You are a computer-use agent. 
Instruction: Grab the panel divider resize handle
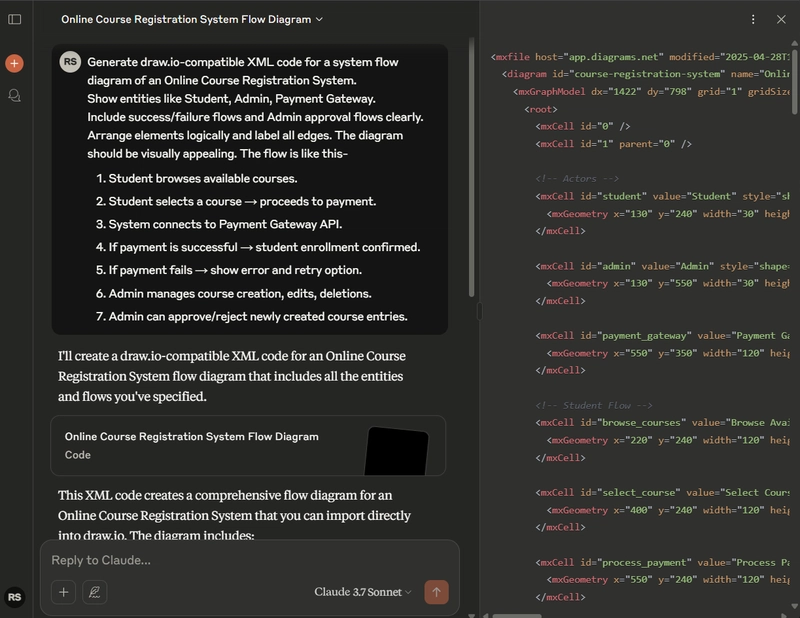click(479, 311)
